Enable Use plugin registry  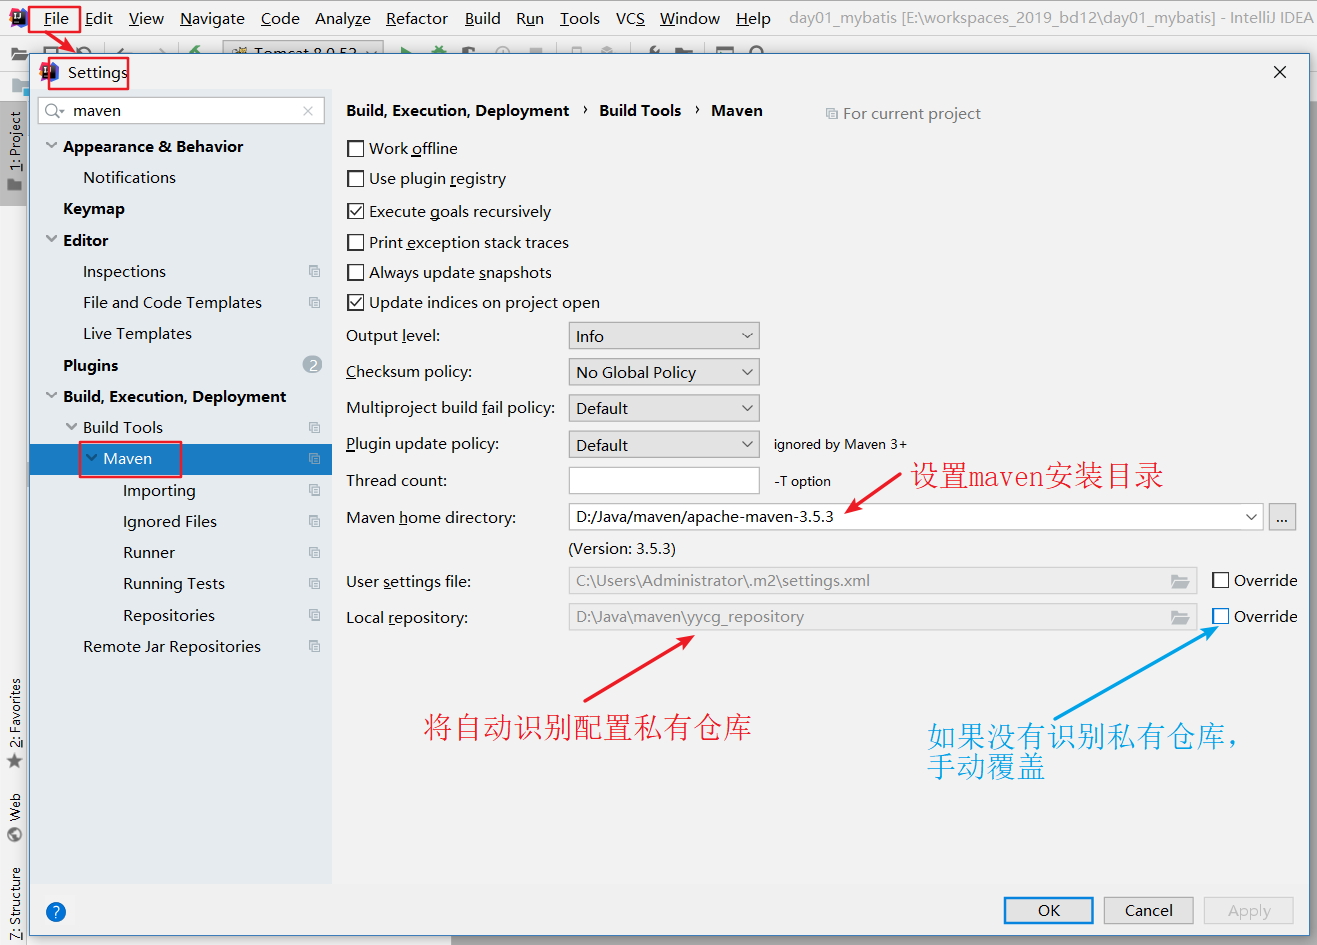355,178
